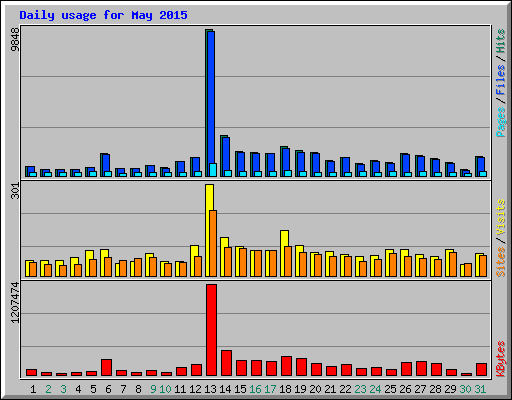Click the day label 6 on x-axis
The width and height of the screenshot is (512, 400).
pos(108,389)
